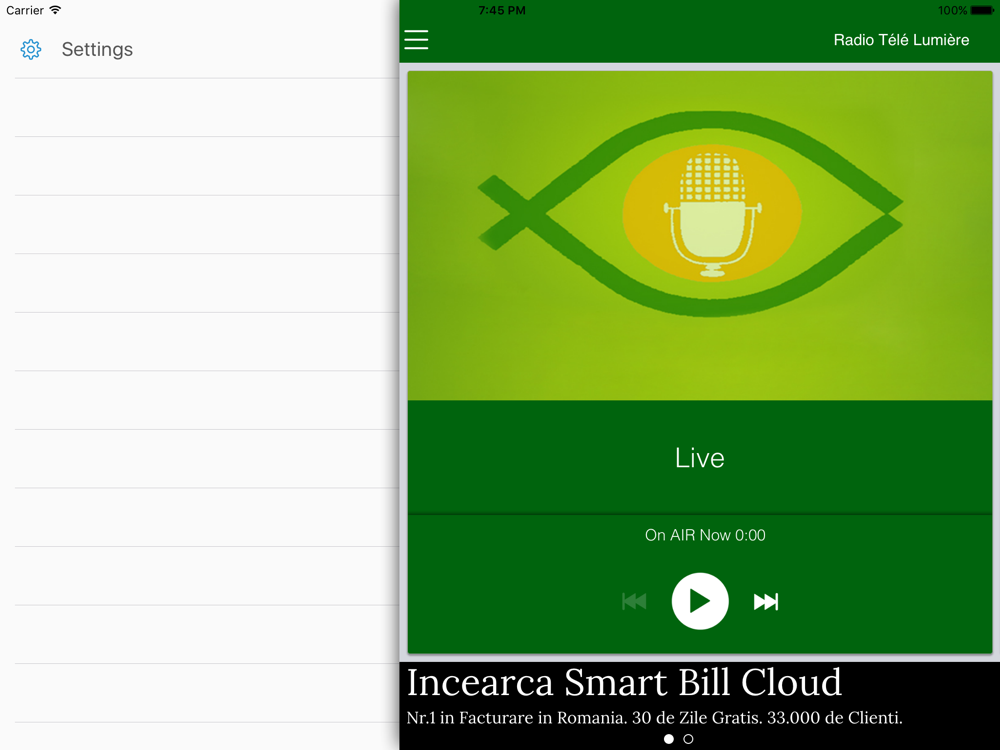Tap the microphone icon in the artwork
Image resolution: width=1000 pixels, height=750 pixels.
[712, 214]
